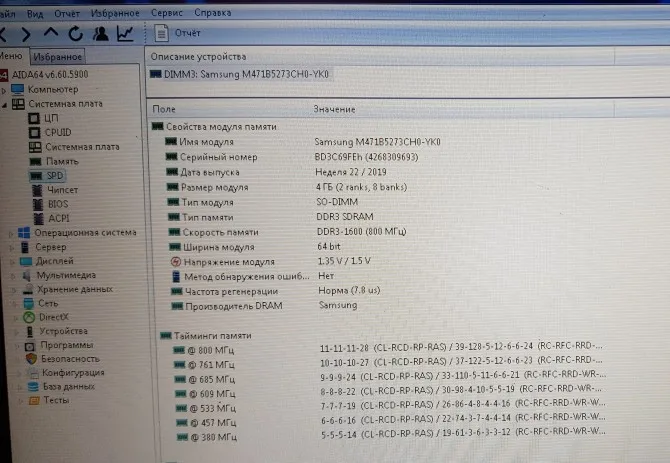Click the Поле column header
The height and width of the screenshot is (463, 670).
click(x=164, y=110)
